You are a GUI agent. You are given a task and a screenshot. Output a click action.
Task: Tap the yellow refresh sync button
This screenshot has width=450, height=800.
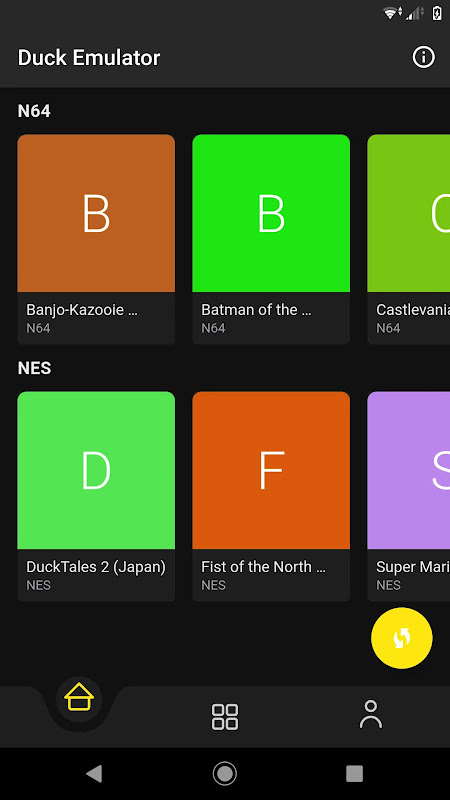(402, 638)
